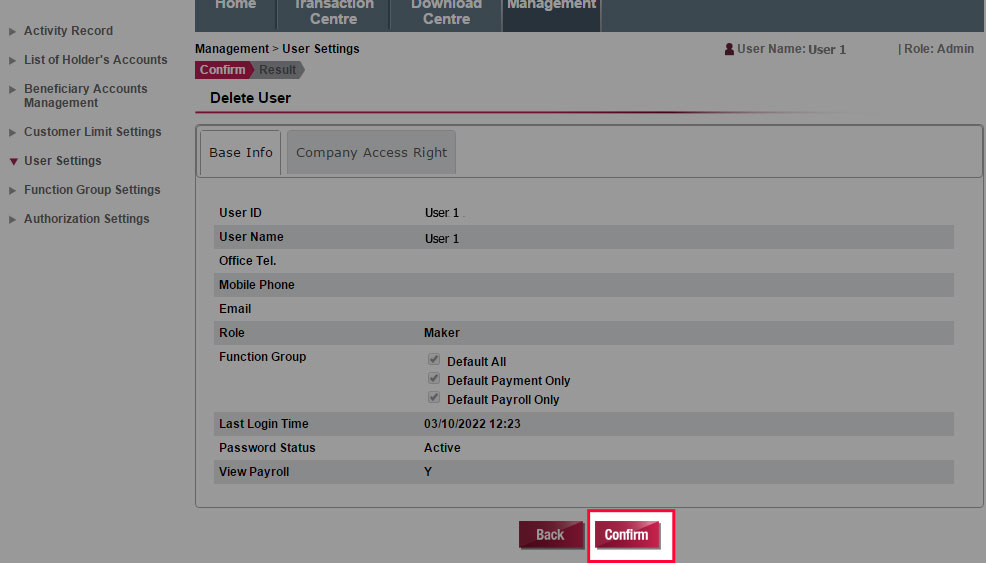The width and height of the screenshot is (986, 563).
Task: Collapse the User Settings red arrow
Action: (13, 162)
